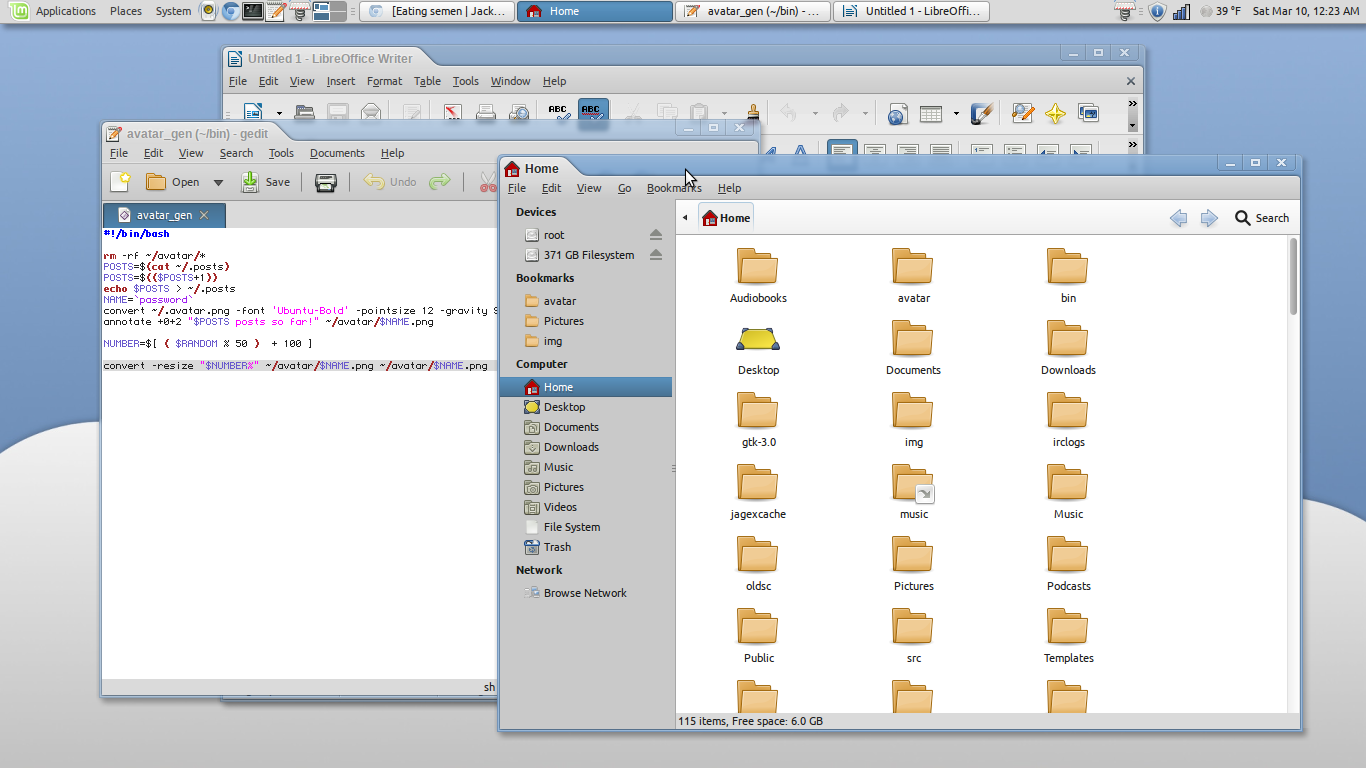Eject the root device
Viewport: 1366px width, 768px height.
pos(656,235)
